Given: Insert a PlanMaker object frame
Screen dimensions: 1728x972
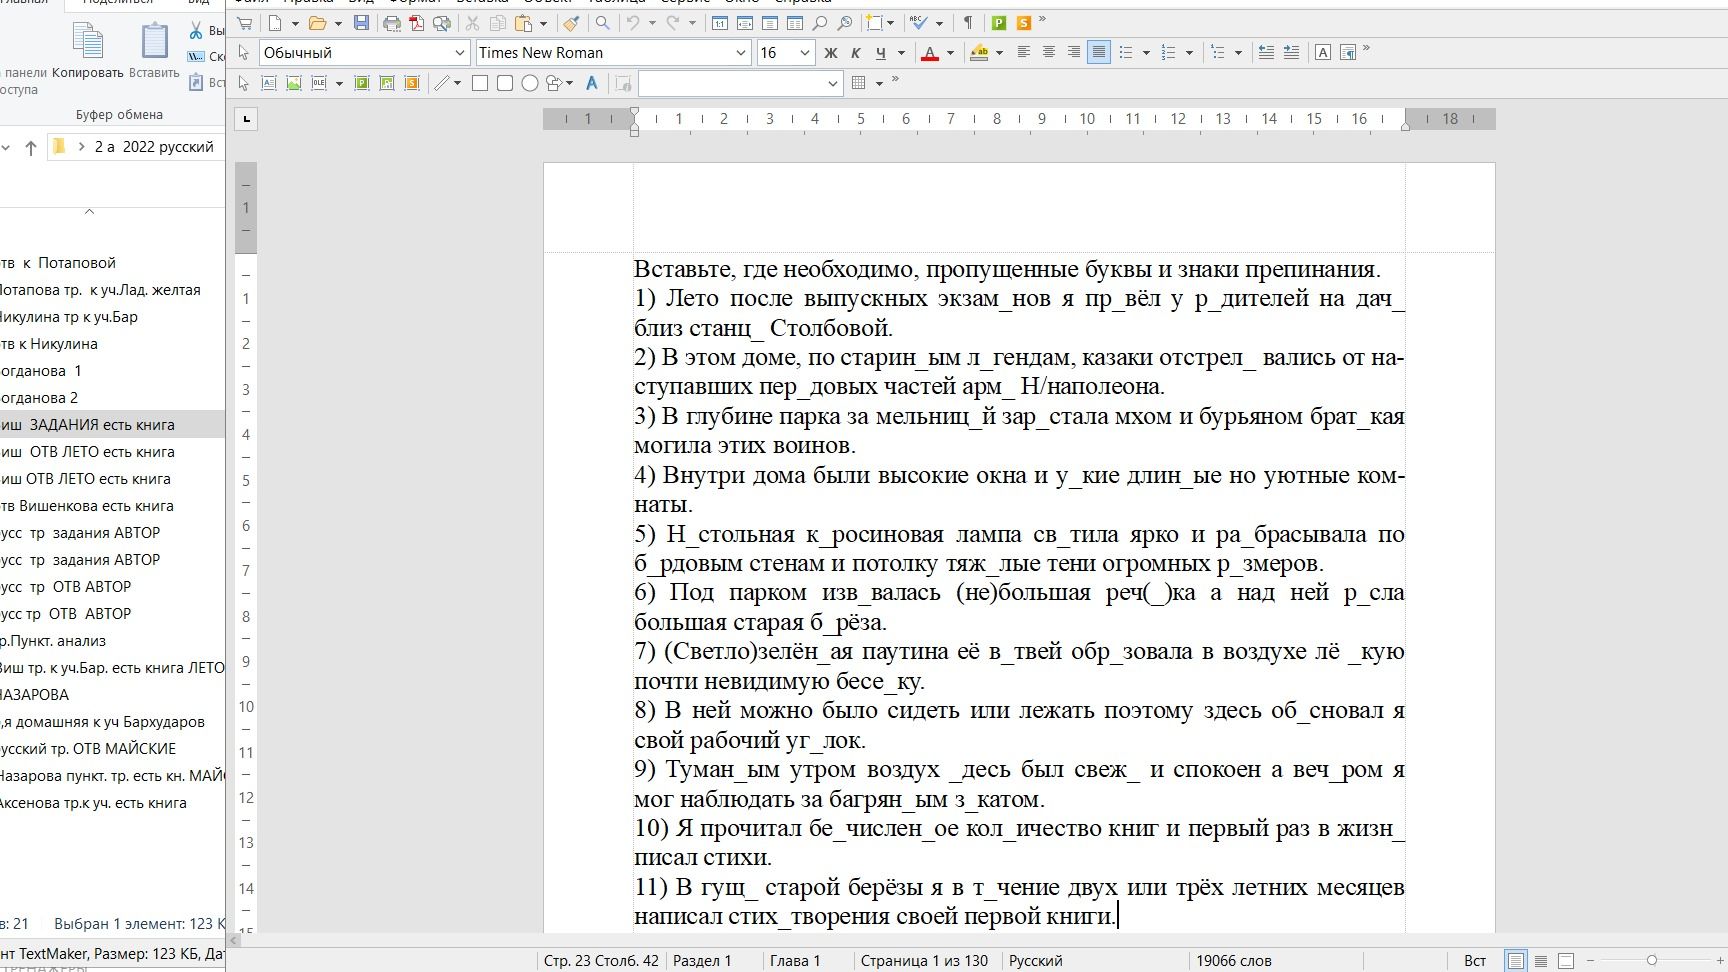Looking at the screenshot, I should (x=362, y=83).
